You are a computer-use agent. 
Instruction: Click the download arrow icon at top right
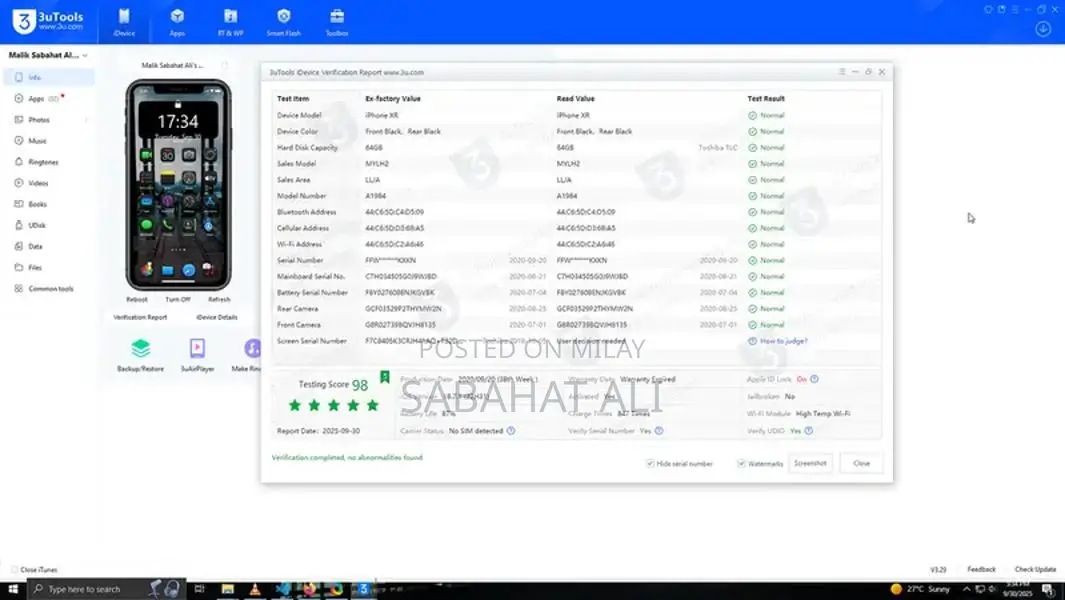click(x=1043, y=29)
